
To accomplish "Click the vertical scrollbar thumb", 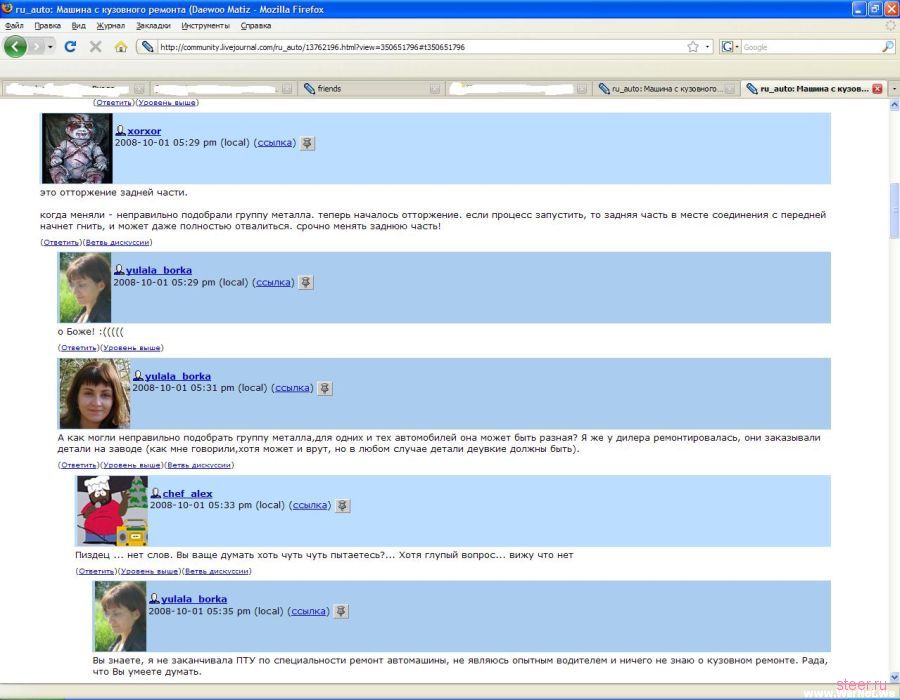I will click(894, 210).
